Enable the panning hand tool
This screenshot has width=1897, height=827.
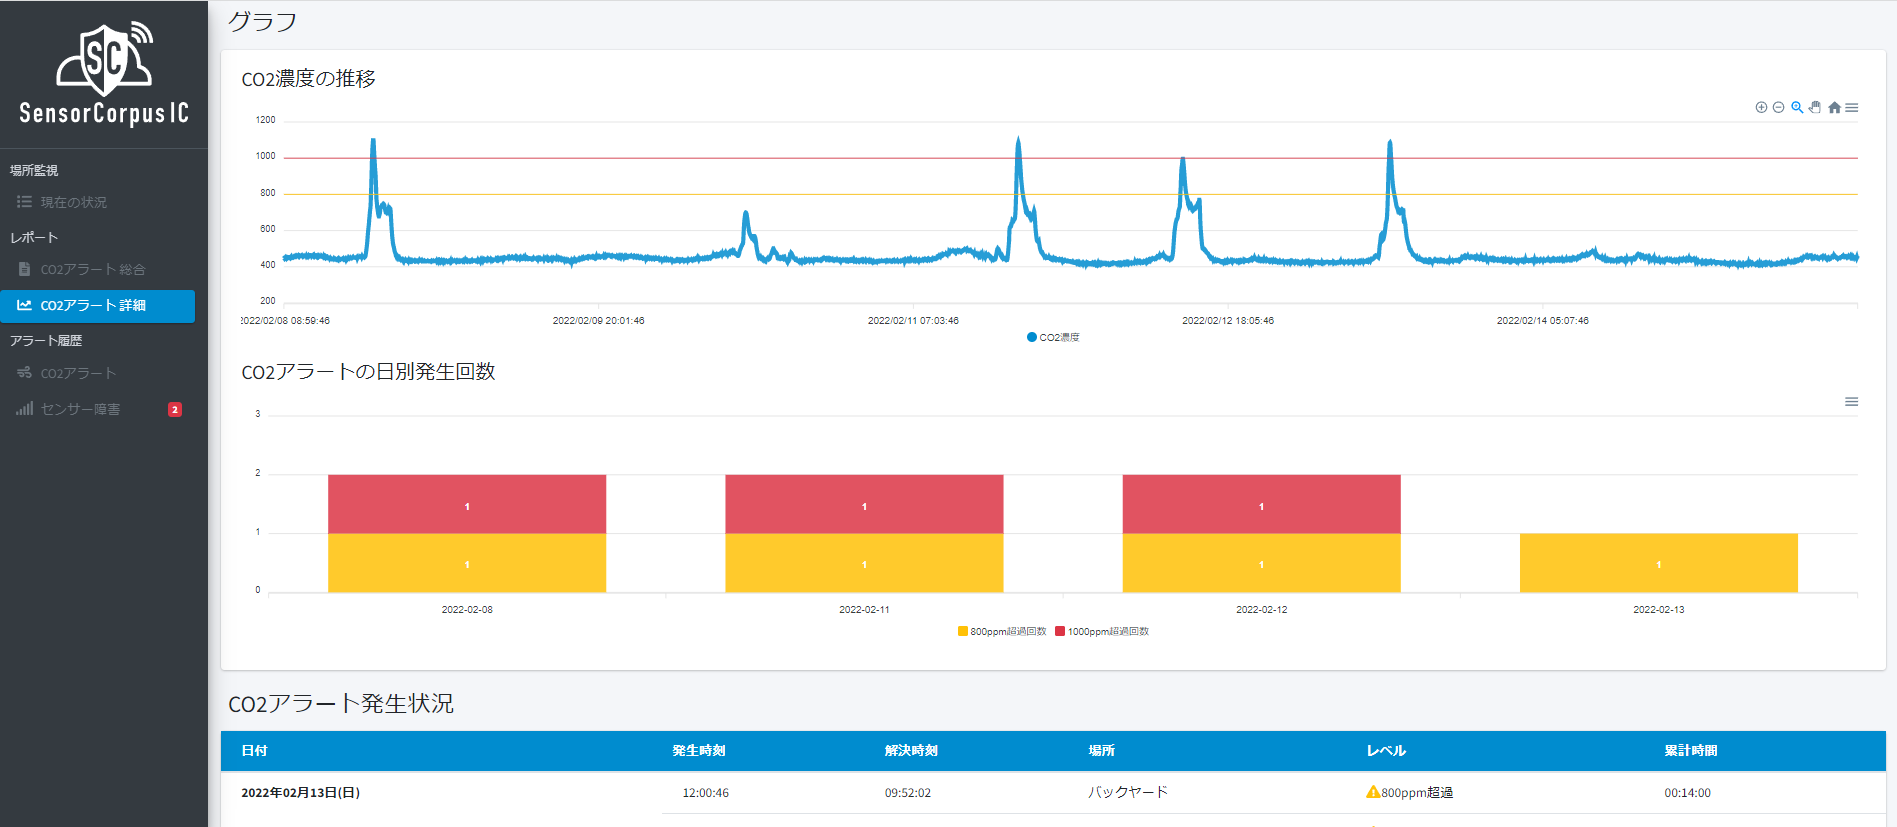click(1815, 107)
